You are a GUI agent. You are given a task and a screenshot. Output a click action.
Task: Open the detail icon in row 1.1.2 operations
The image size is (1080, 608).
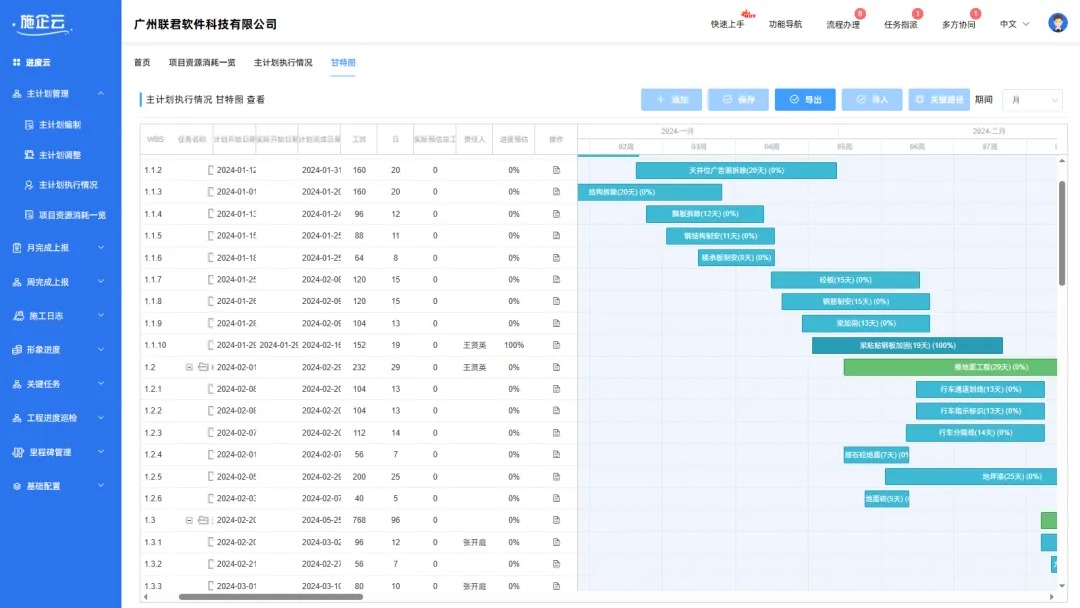click(556, 170)
